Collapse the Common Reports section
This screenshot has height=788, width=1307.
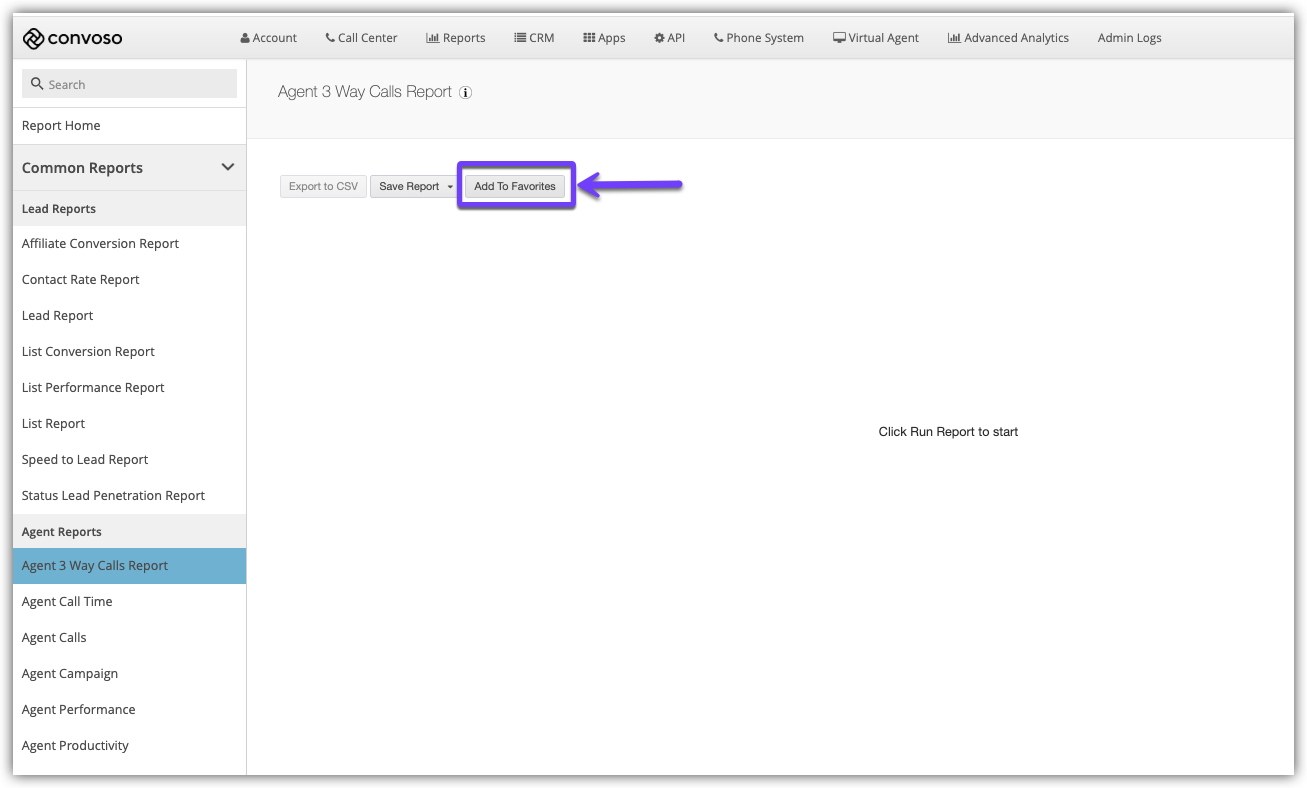(x=227, y=167)
